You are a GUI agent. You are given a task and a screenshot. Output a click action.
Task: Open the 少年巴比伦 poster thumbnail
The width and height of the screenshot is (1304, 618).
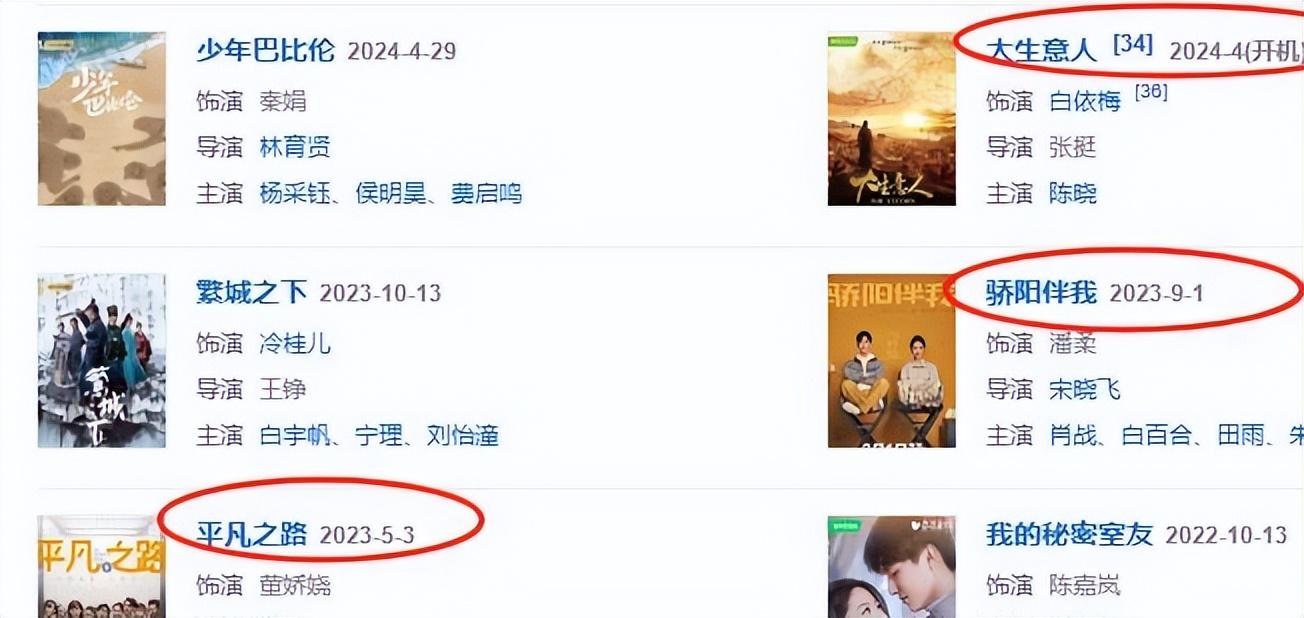101,119
